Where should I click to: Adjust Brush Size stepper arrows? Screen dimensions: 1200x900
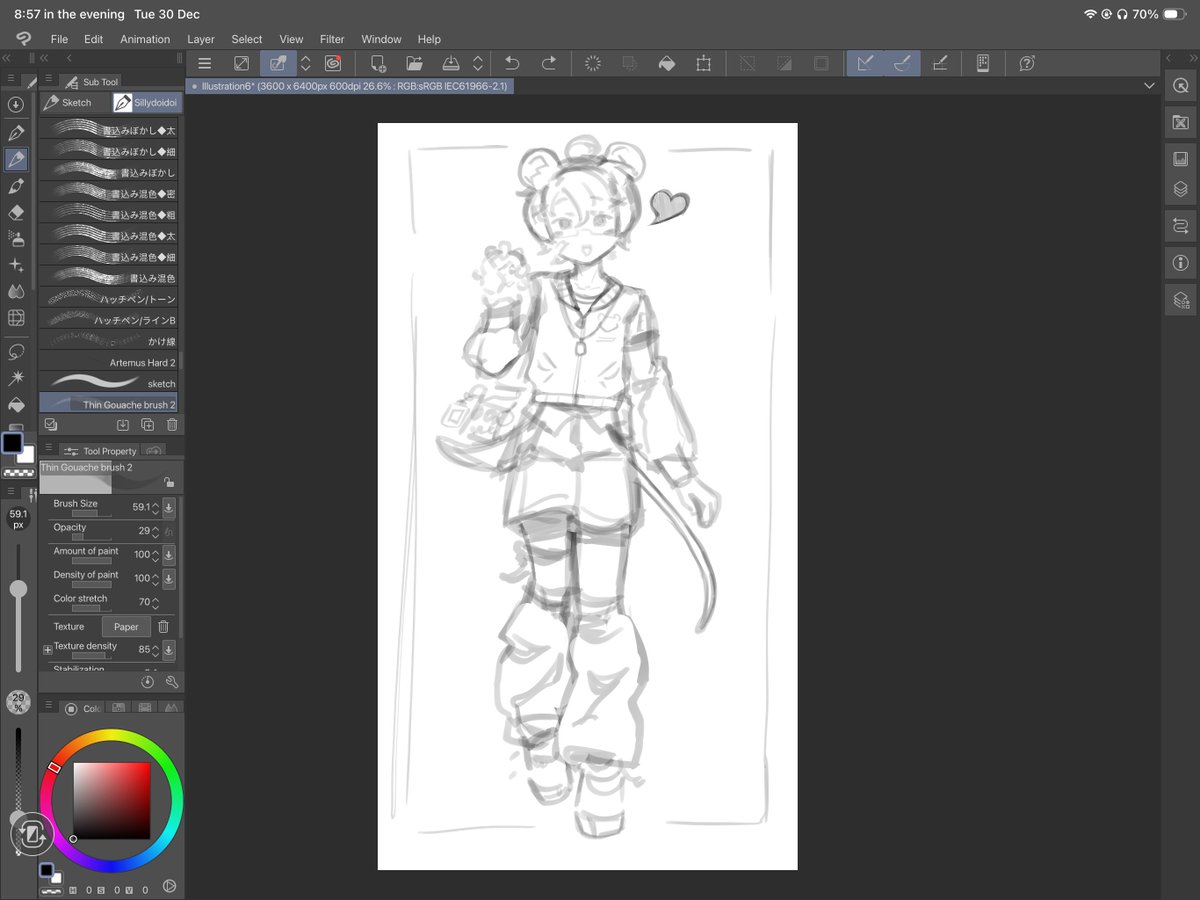pos(155,508)
